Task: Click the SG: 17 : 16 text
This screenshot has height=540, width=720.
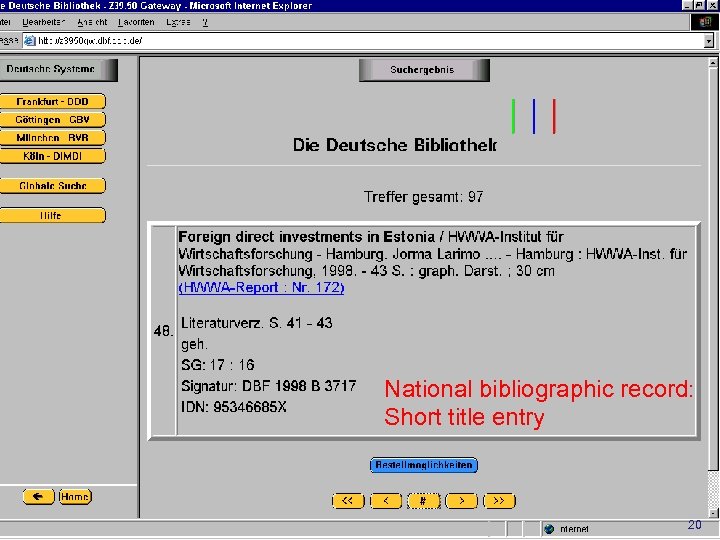Action: click(x=218, y=365)
